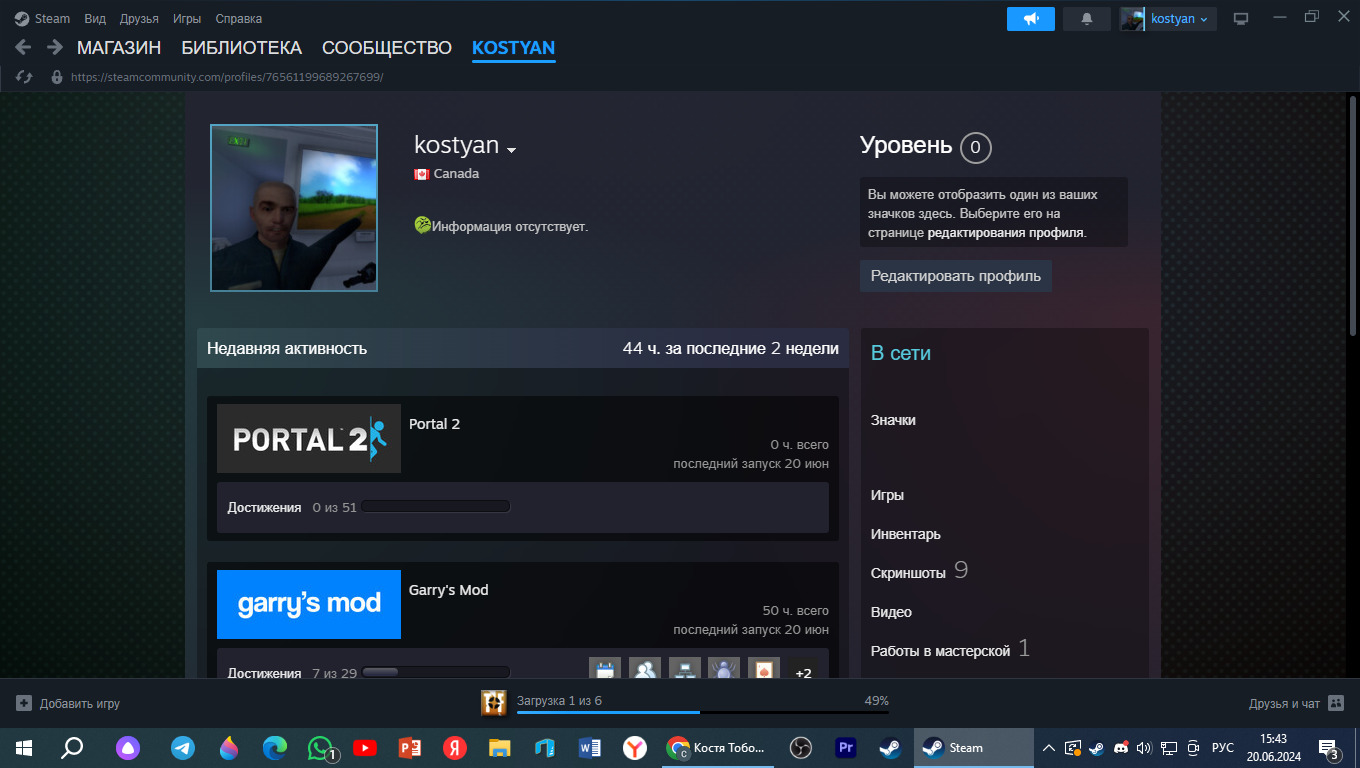1360x768 pixels.
Task: Expand the arrow beside the kostyan profile name
Action: 511,150
